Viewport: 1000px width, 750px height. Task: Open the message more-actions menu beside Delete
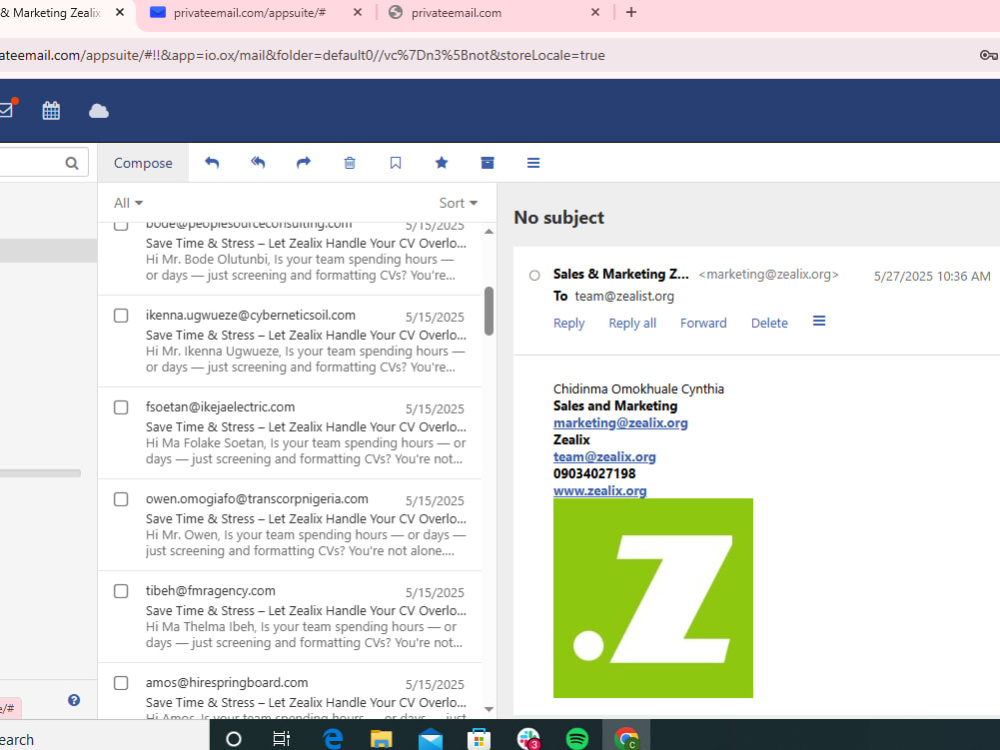click(819, 321)
